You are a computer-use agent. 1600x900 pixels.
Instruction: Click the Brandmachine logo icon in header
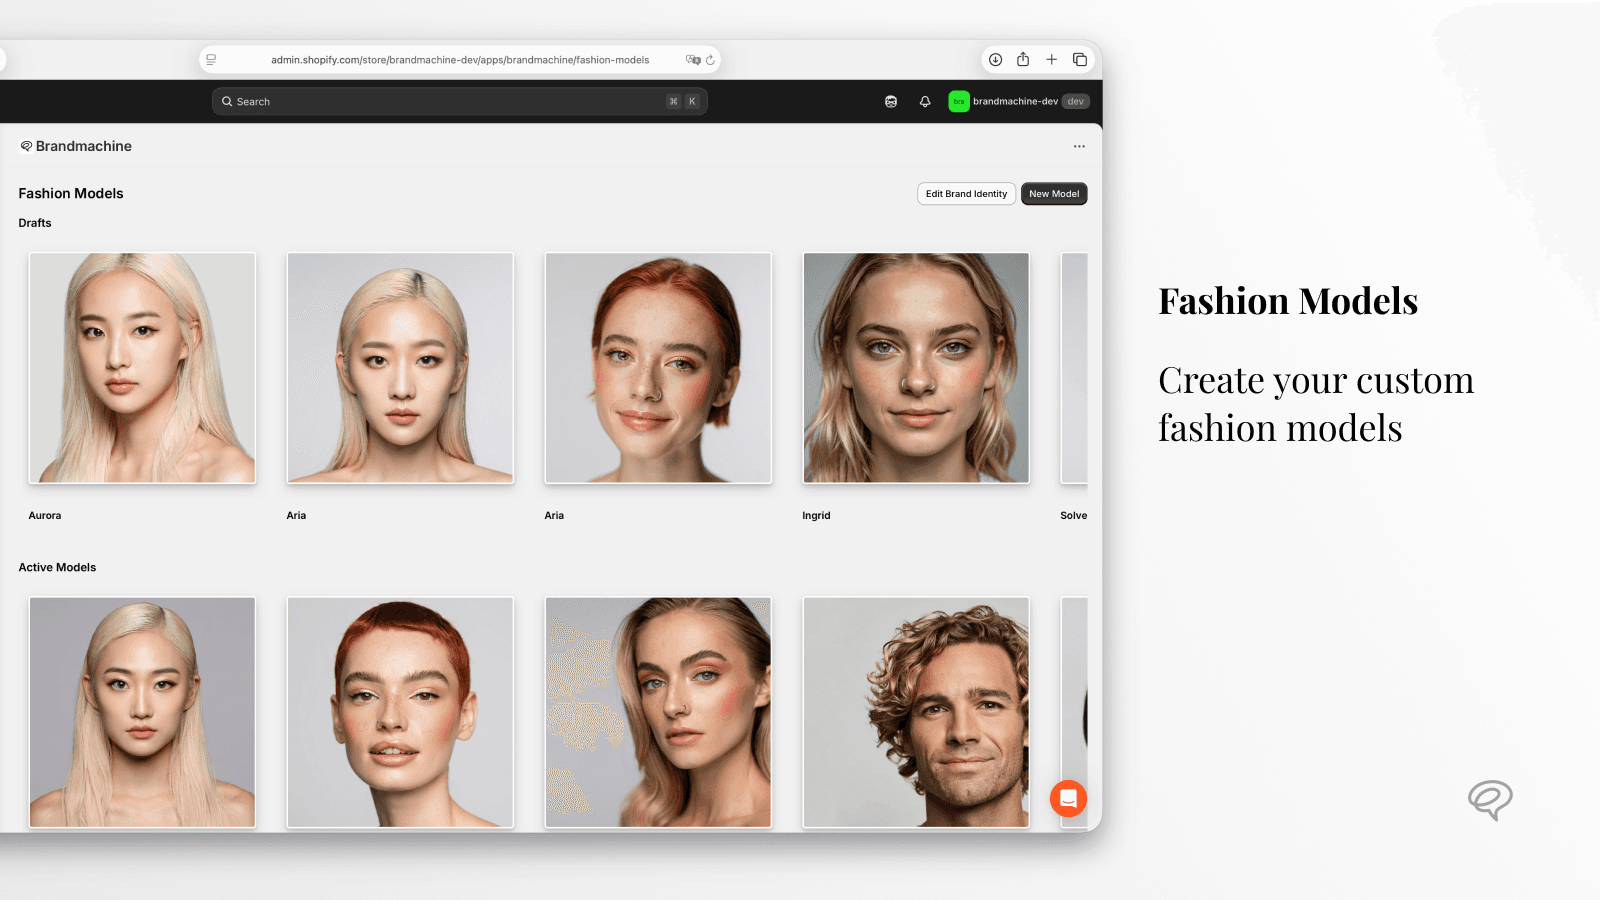pyautogui.click(x=26, y=146)
